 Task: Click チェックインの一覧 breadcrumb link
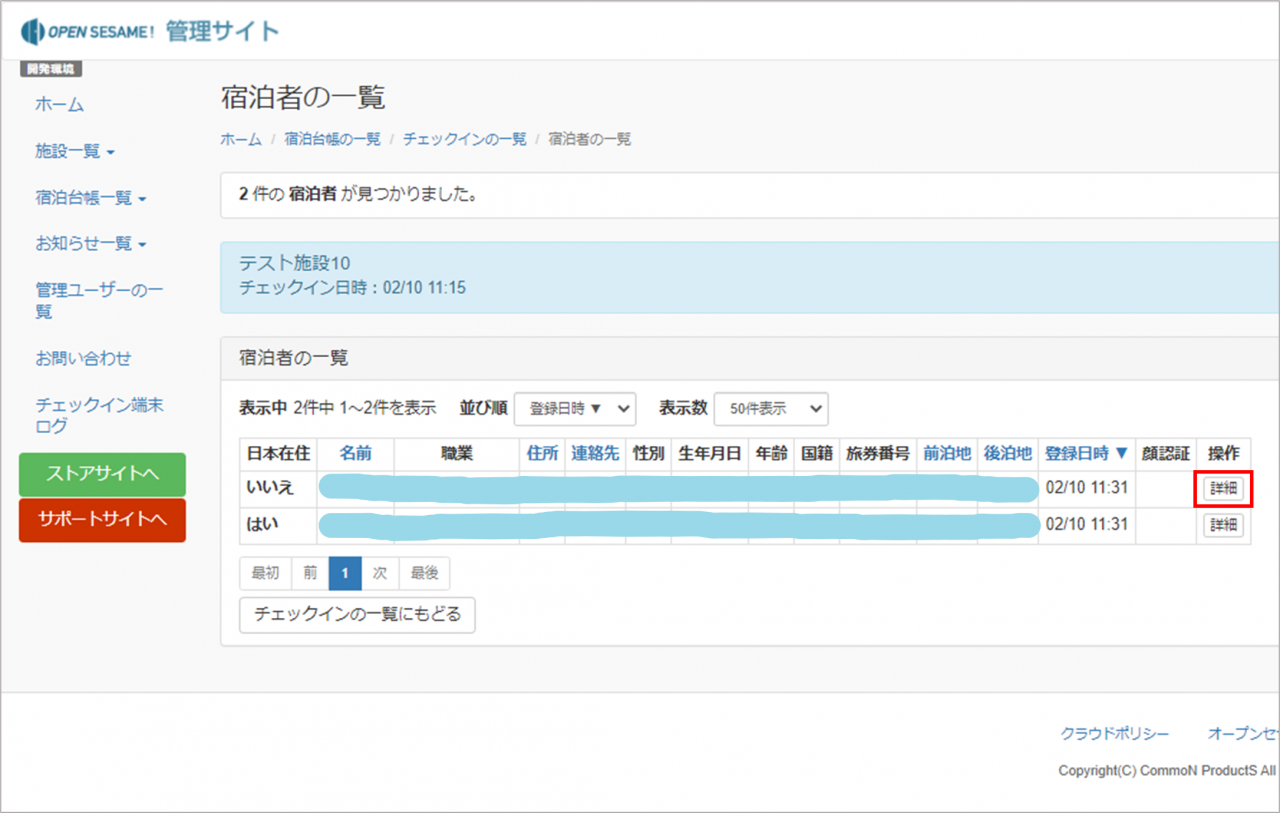[464, 140]
